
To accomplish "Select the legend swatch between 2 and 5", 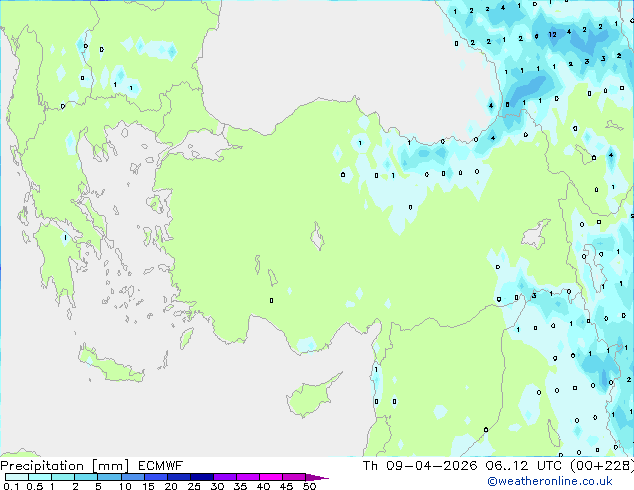I will click(86, 477).
